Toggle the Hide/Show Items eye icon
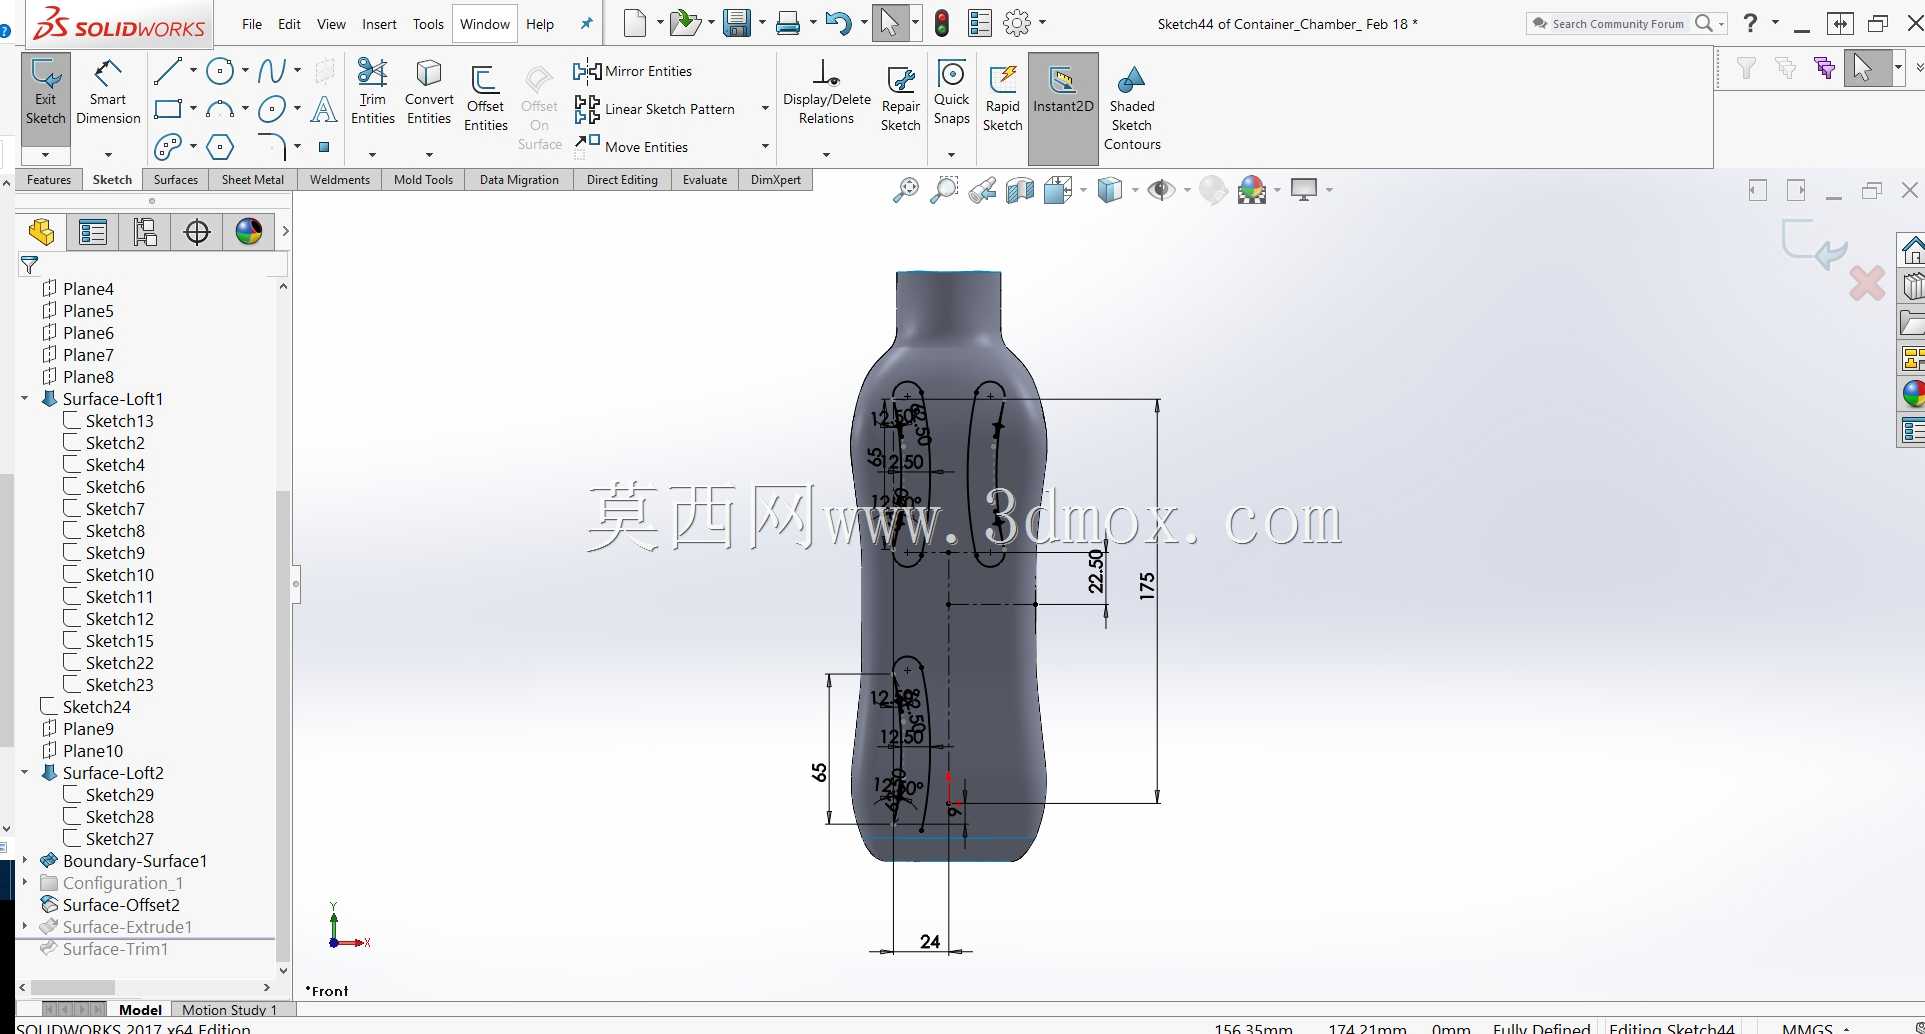The image size is (1925, 1034). point(1161,190)
